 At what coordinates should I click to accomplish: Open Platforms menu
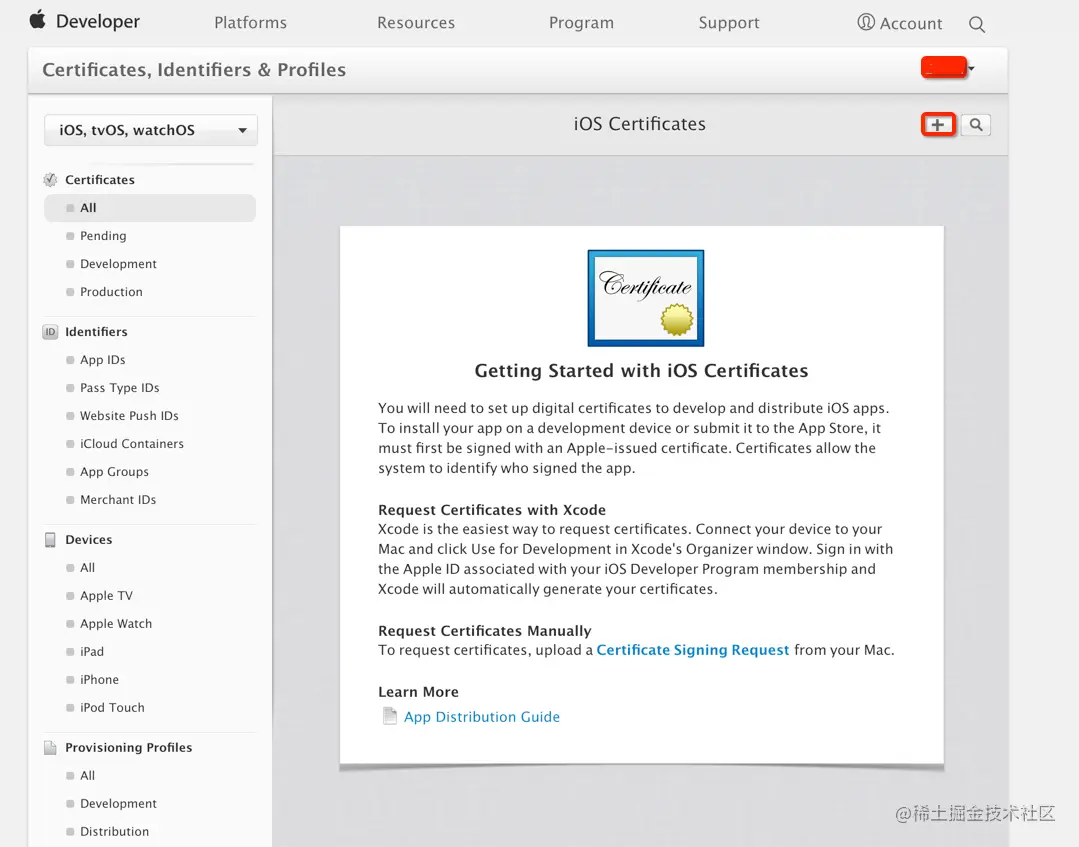click(x=250, y=23)
